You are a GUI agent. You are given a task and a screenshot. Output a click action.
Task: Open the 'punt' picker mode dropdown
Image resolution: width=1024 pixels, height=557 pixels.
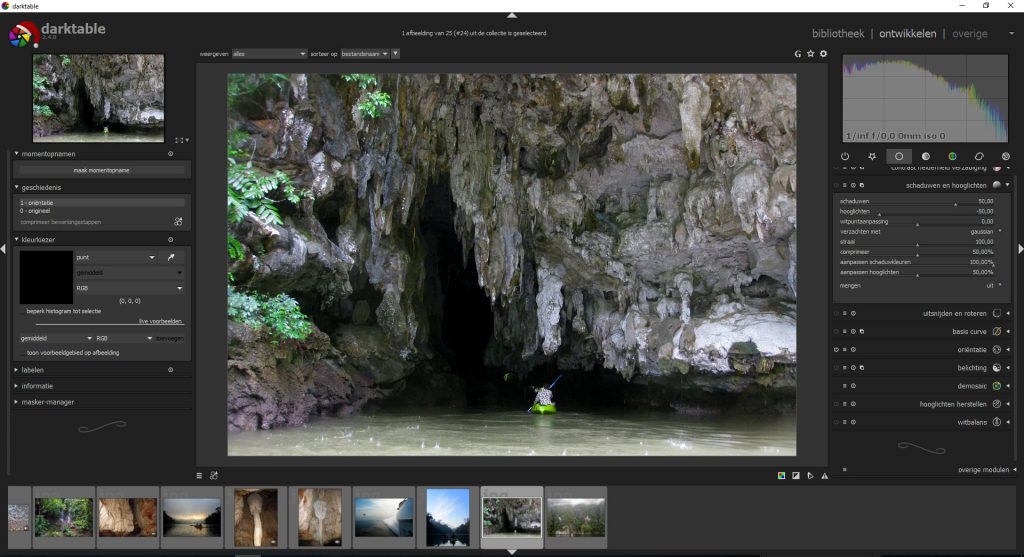[x=116, y=257]
